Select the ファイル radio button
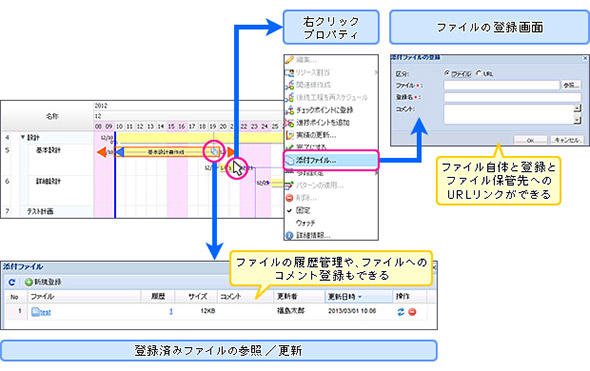 (447, 73)
